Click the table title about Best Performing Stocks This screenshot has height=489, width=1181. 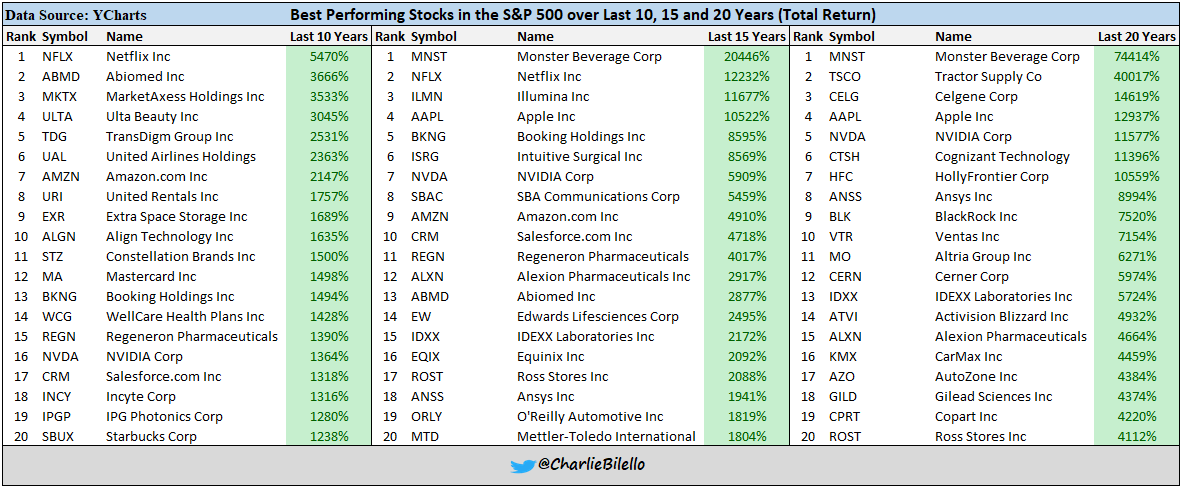[582, 16]
